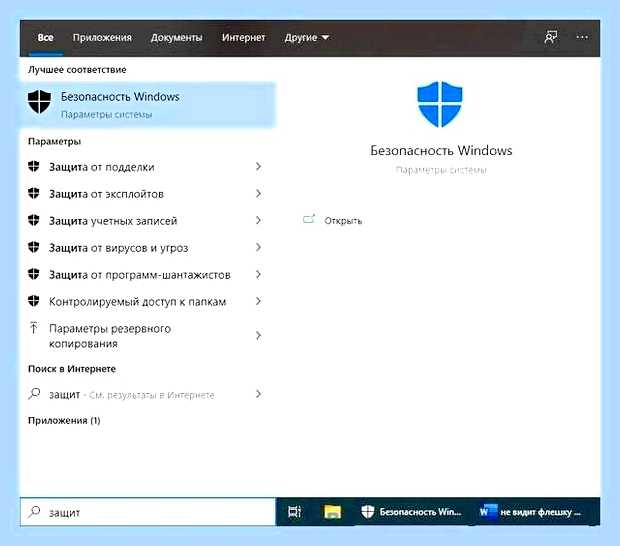Click Открыть in the preview pane
The width and height of the screenshot is (620, 546).
coord(343,221)
